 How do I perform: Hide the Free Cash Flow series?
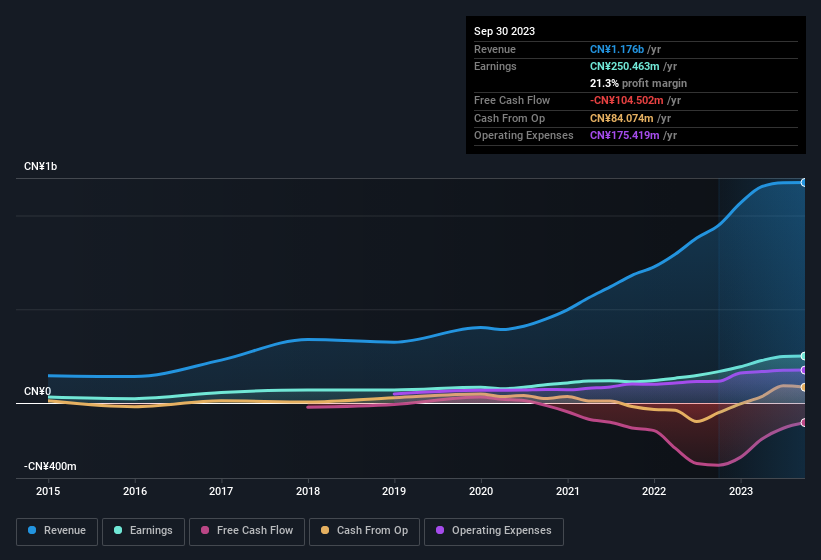tap(246, 531)
